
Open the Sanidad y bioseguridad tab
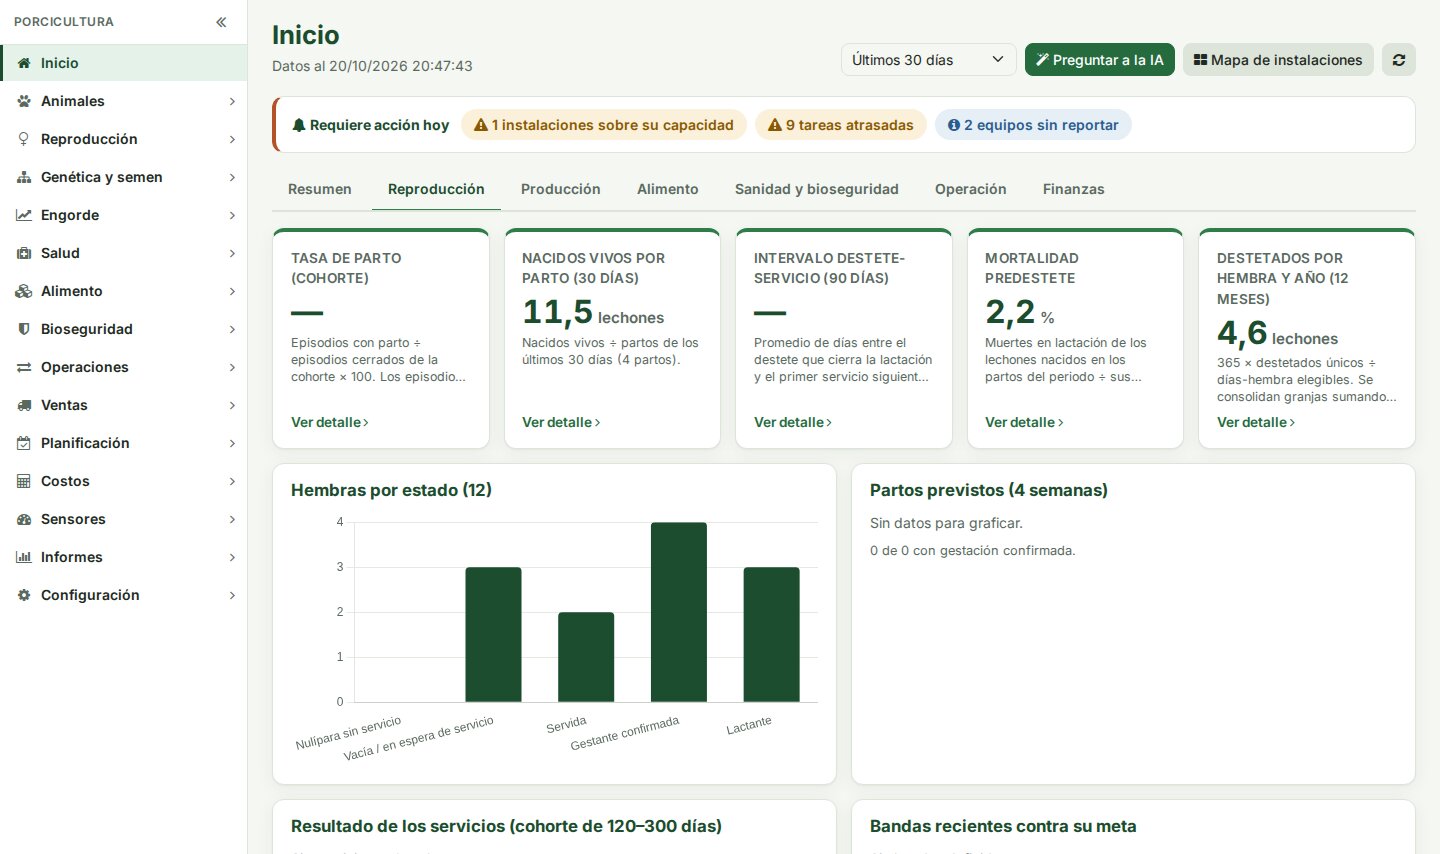click(x=817, y=189)
